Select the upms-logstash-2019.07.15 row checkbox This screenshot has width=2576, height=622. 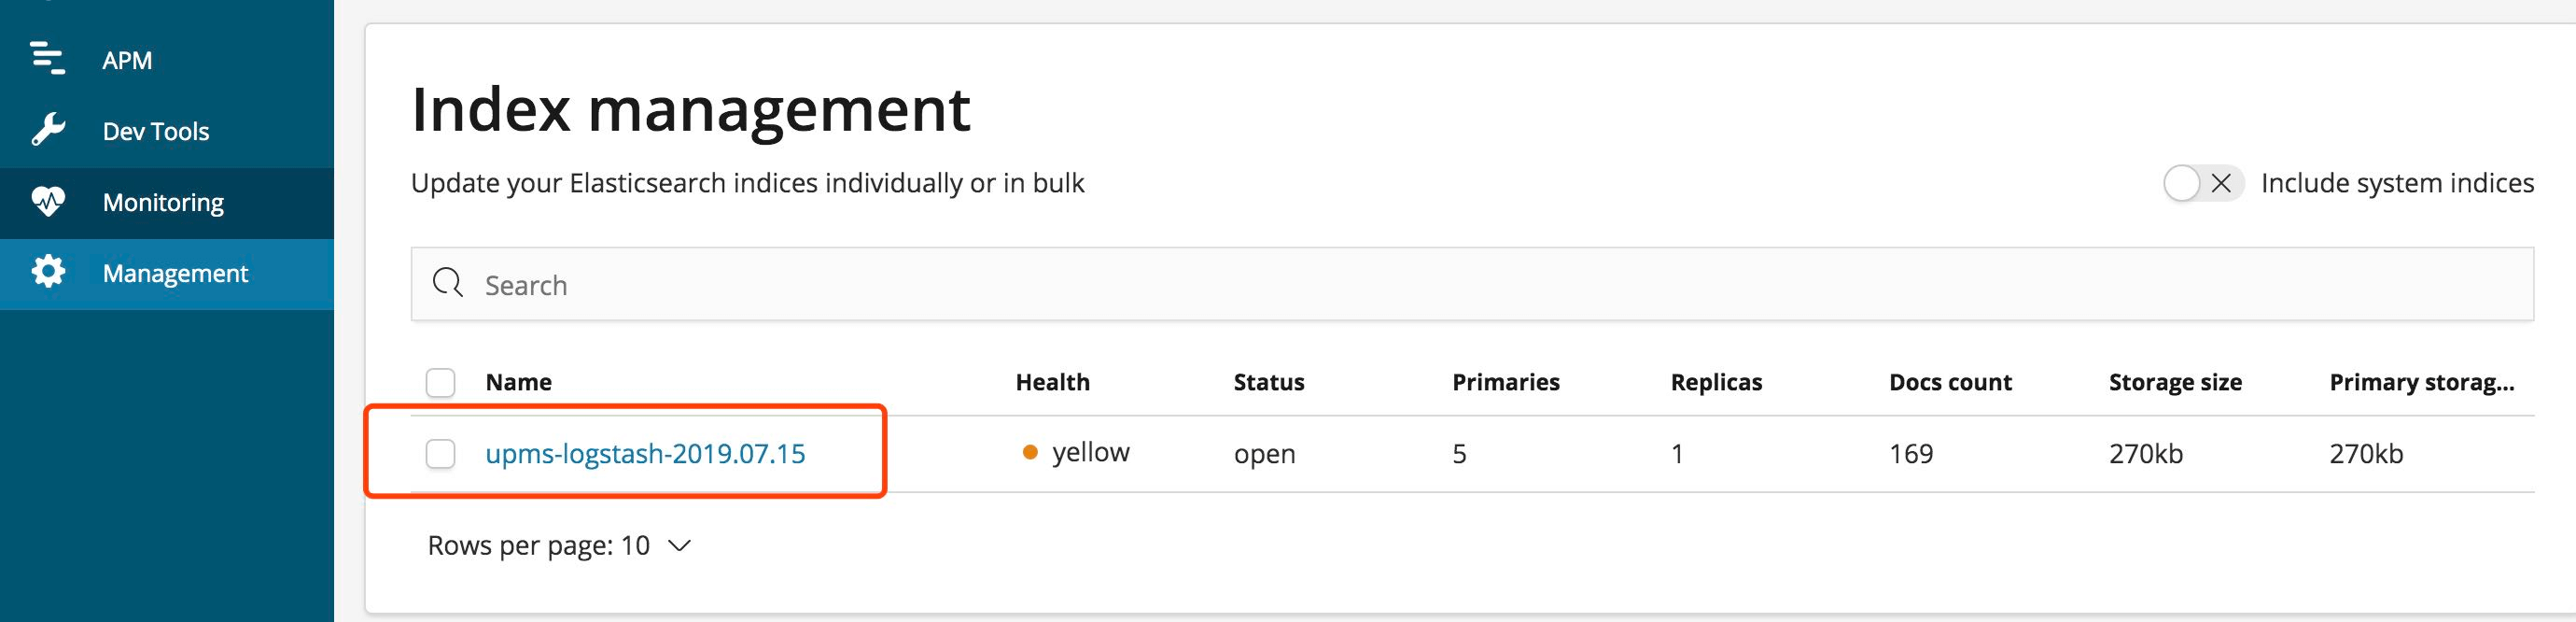[x=440, y=453]
